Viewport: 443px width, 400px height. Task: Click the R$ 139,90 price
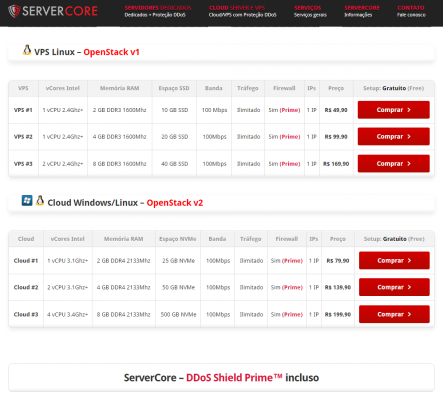[x=338, y=287]
